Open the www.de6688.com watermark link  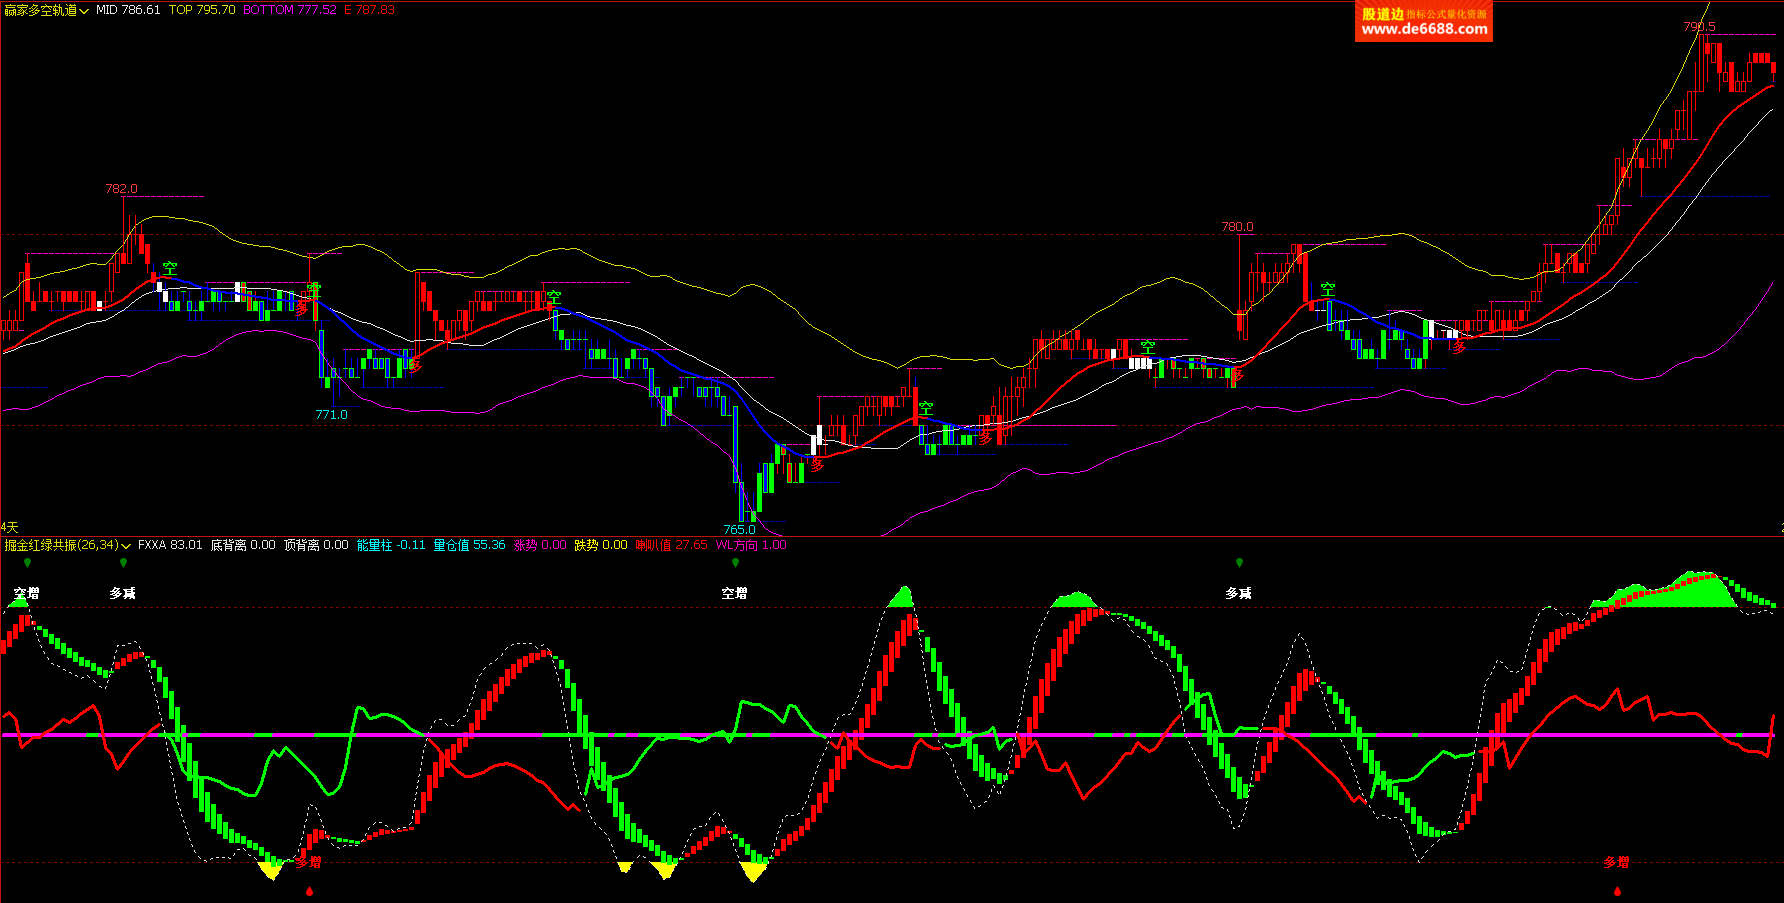click(1424, 29)
